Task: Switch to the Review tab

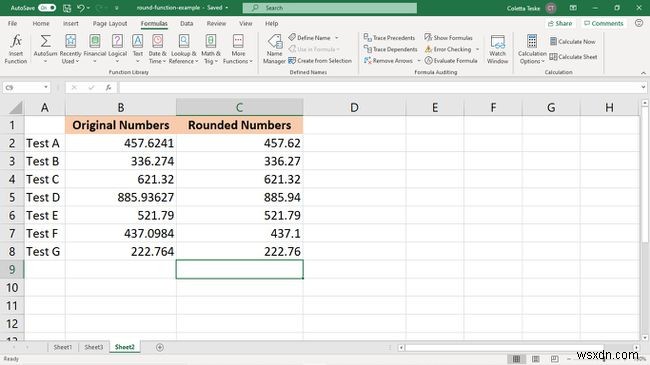Action: (x=216, y=24)
